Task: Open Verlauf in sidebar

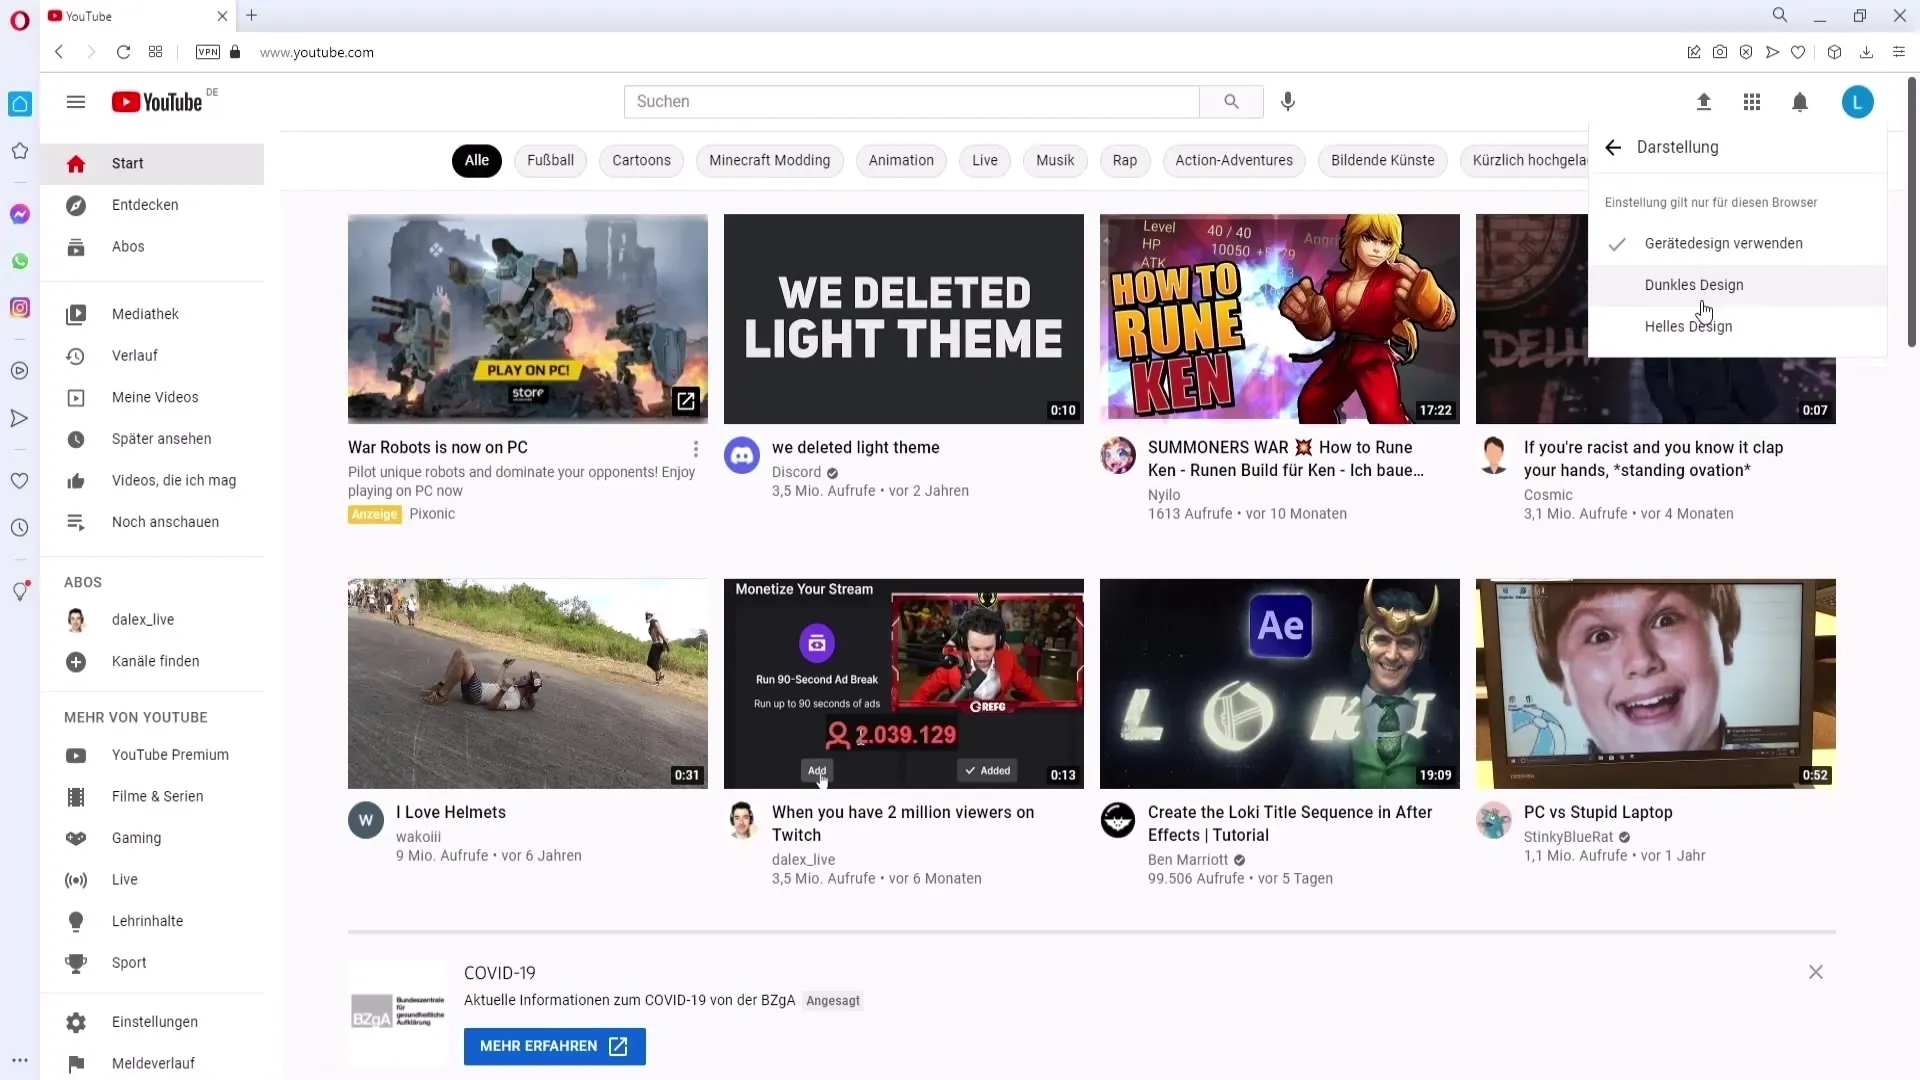Action: coord(152,356)
